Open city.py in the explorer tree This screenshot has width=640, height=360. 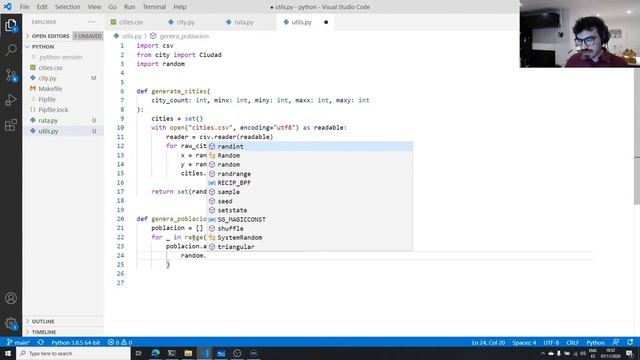pos(63,78)
